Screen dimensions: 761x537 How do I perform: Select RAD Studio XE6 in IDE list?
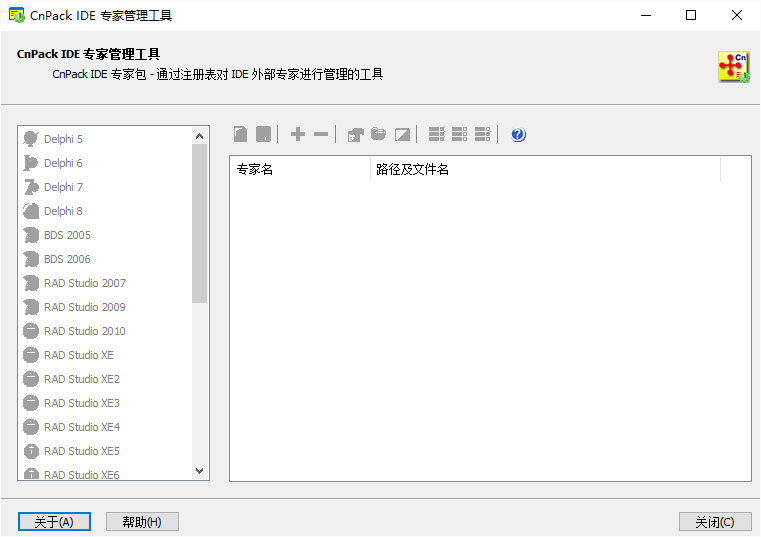(105, 474)
